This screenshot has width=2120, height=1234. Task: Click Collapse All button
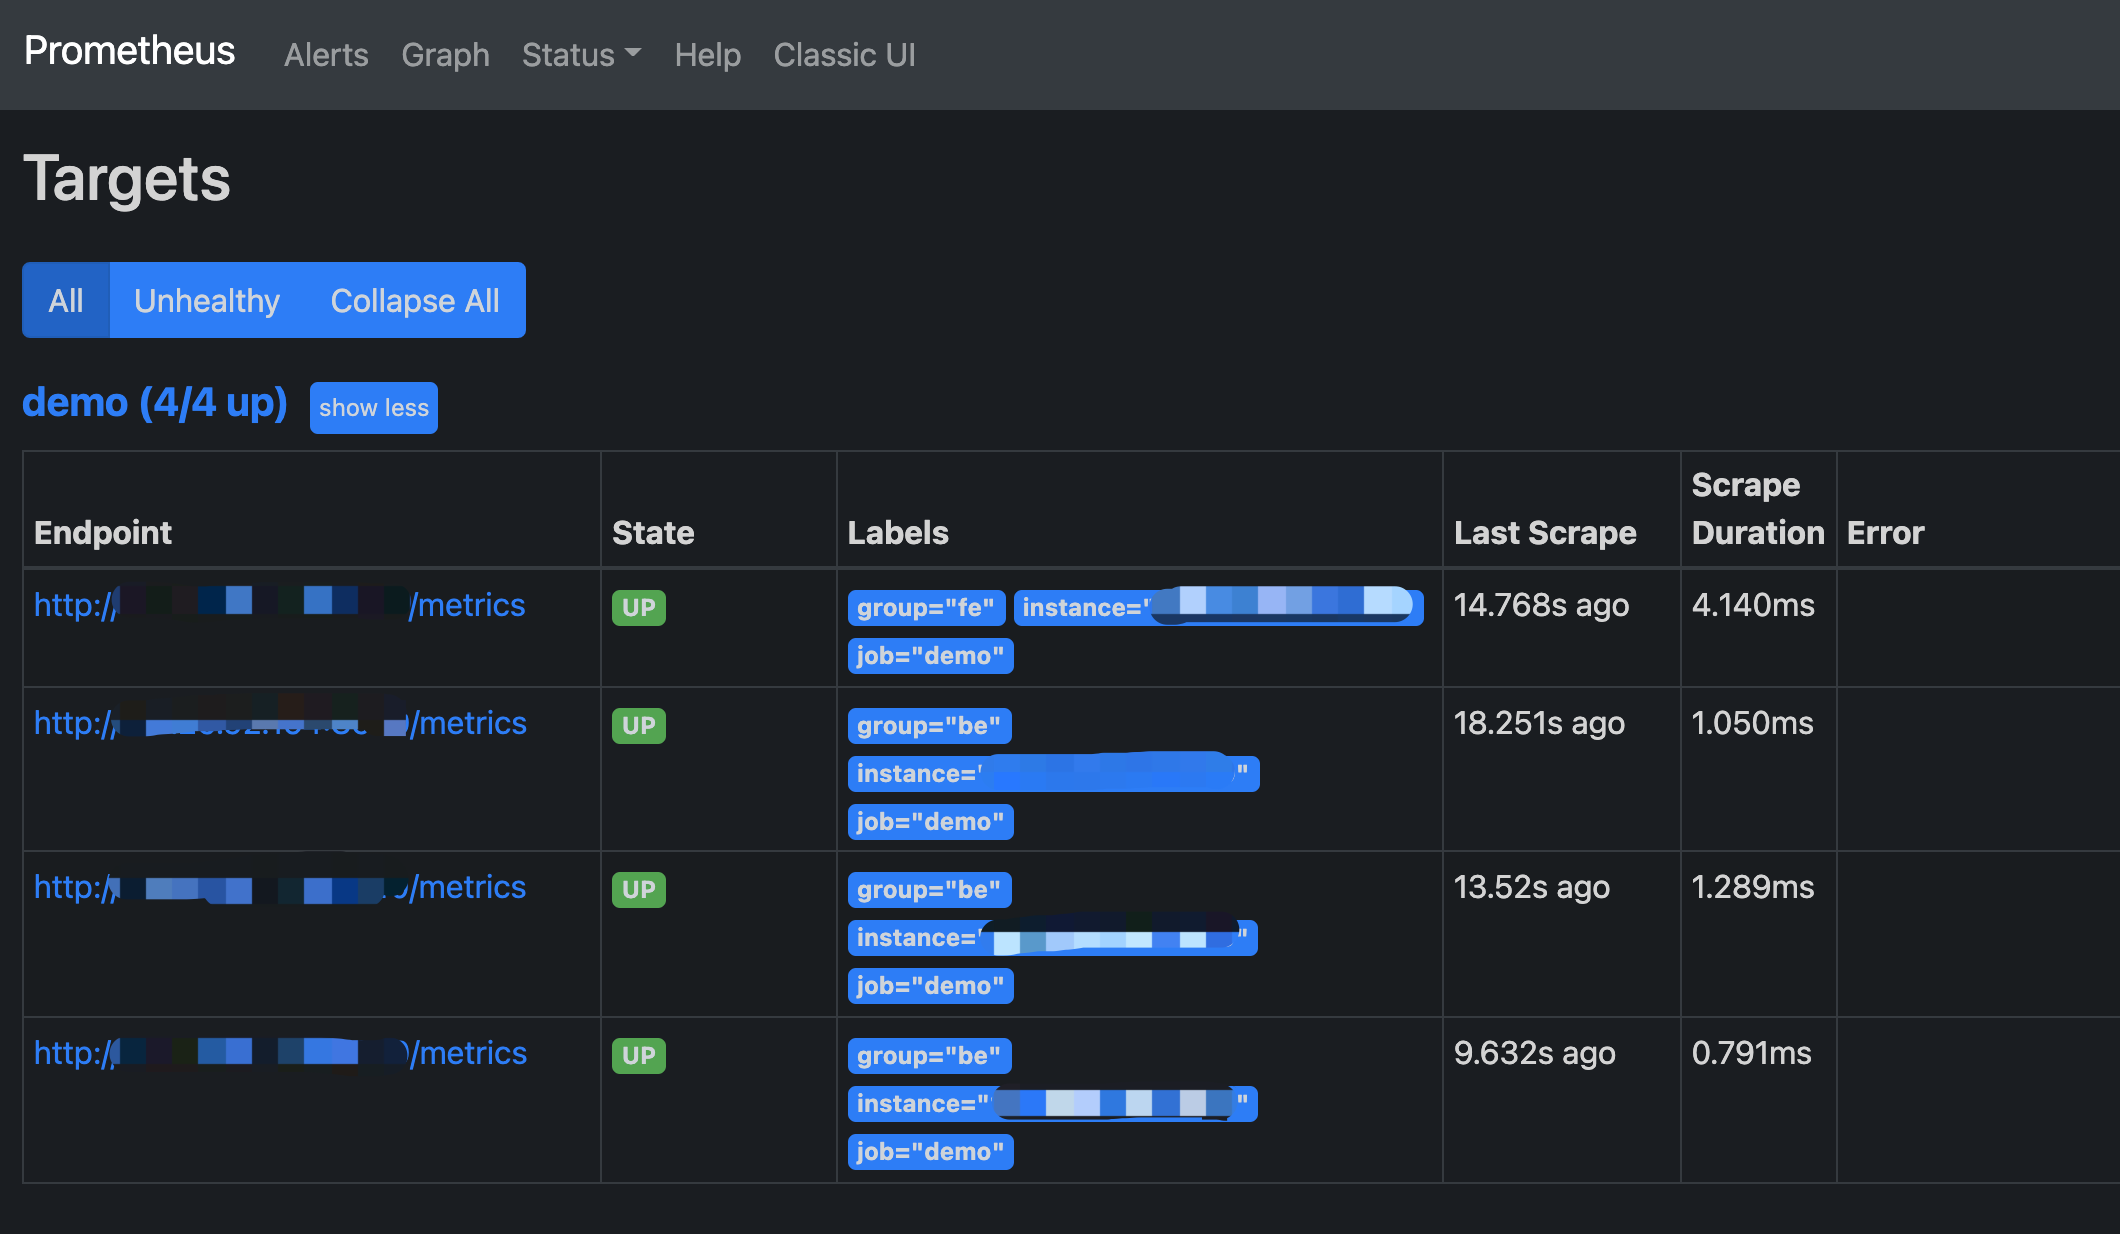pos(415,300)
